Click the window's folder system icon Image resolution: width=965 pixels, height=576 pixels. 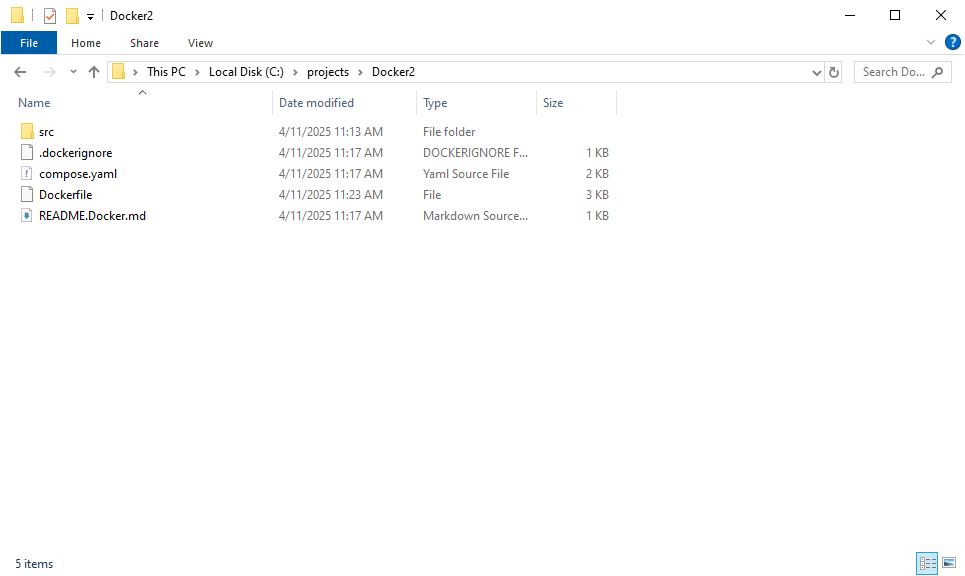[17, 15]
